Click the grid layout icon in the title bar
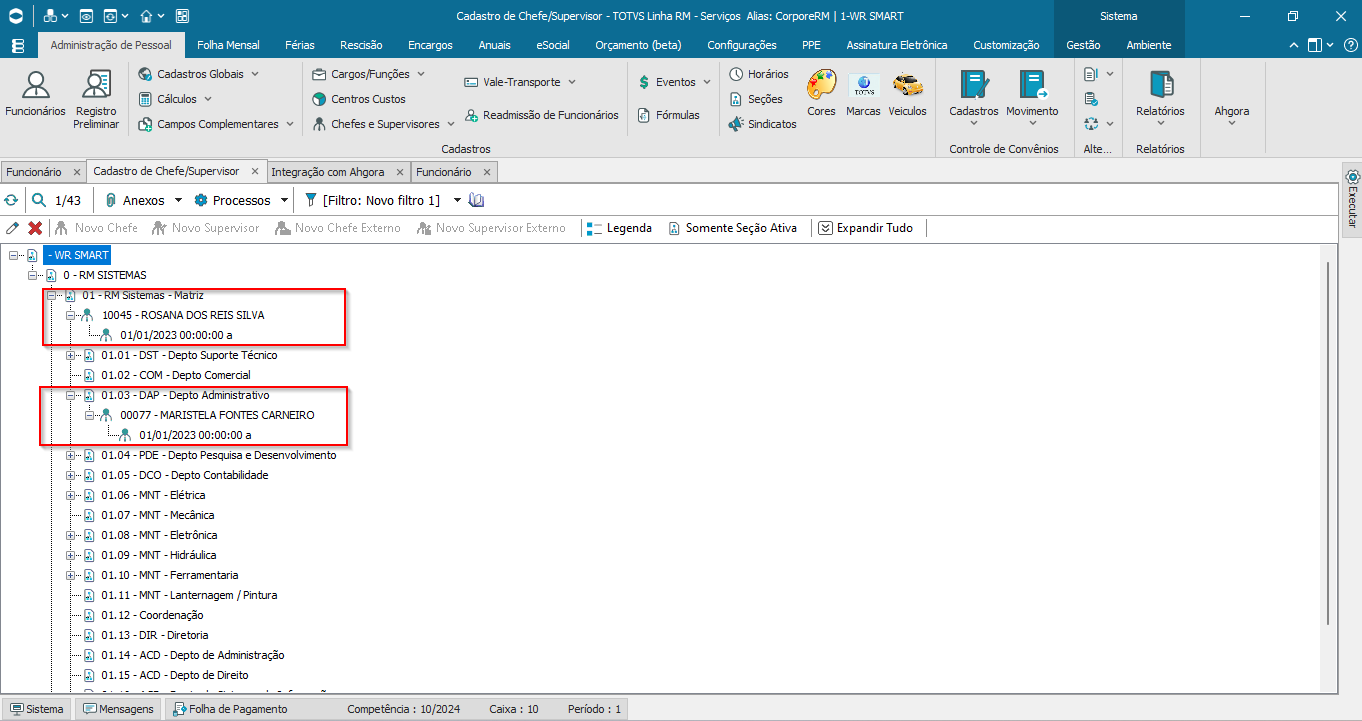 182,16
